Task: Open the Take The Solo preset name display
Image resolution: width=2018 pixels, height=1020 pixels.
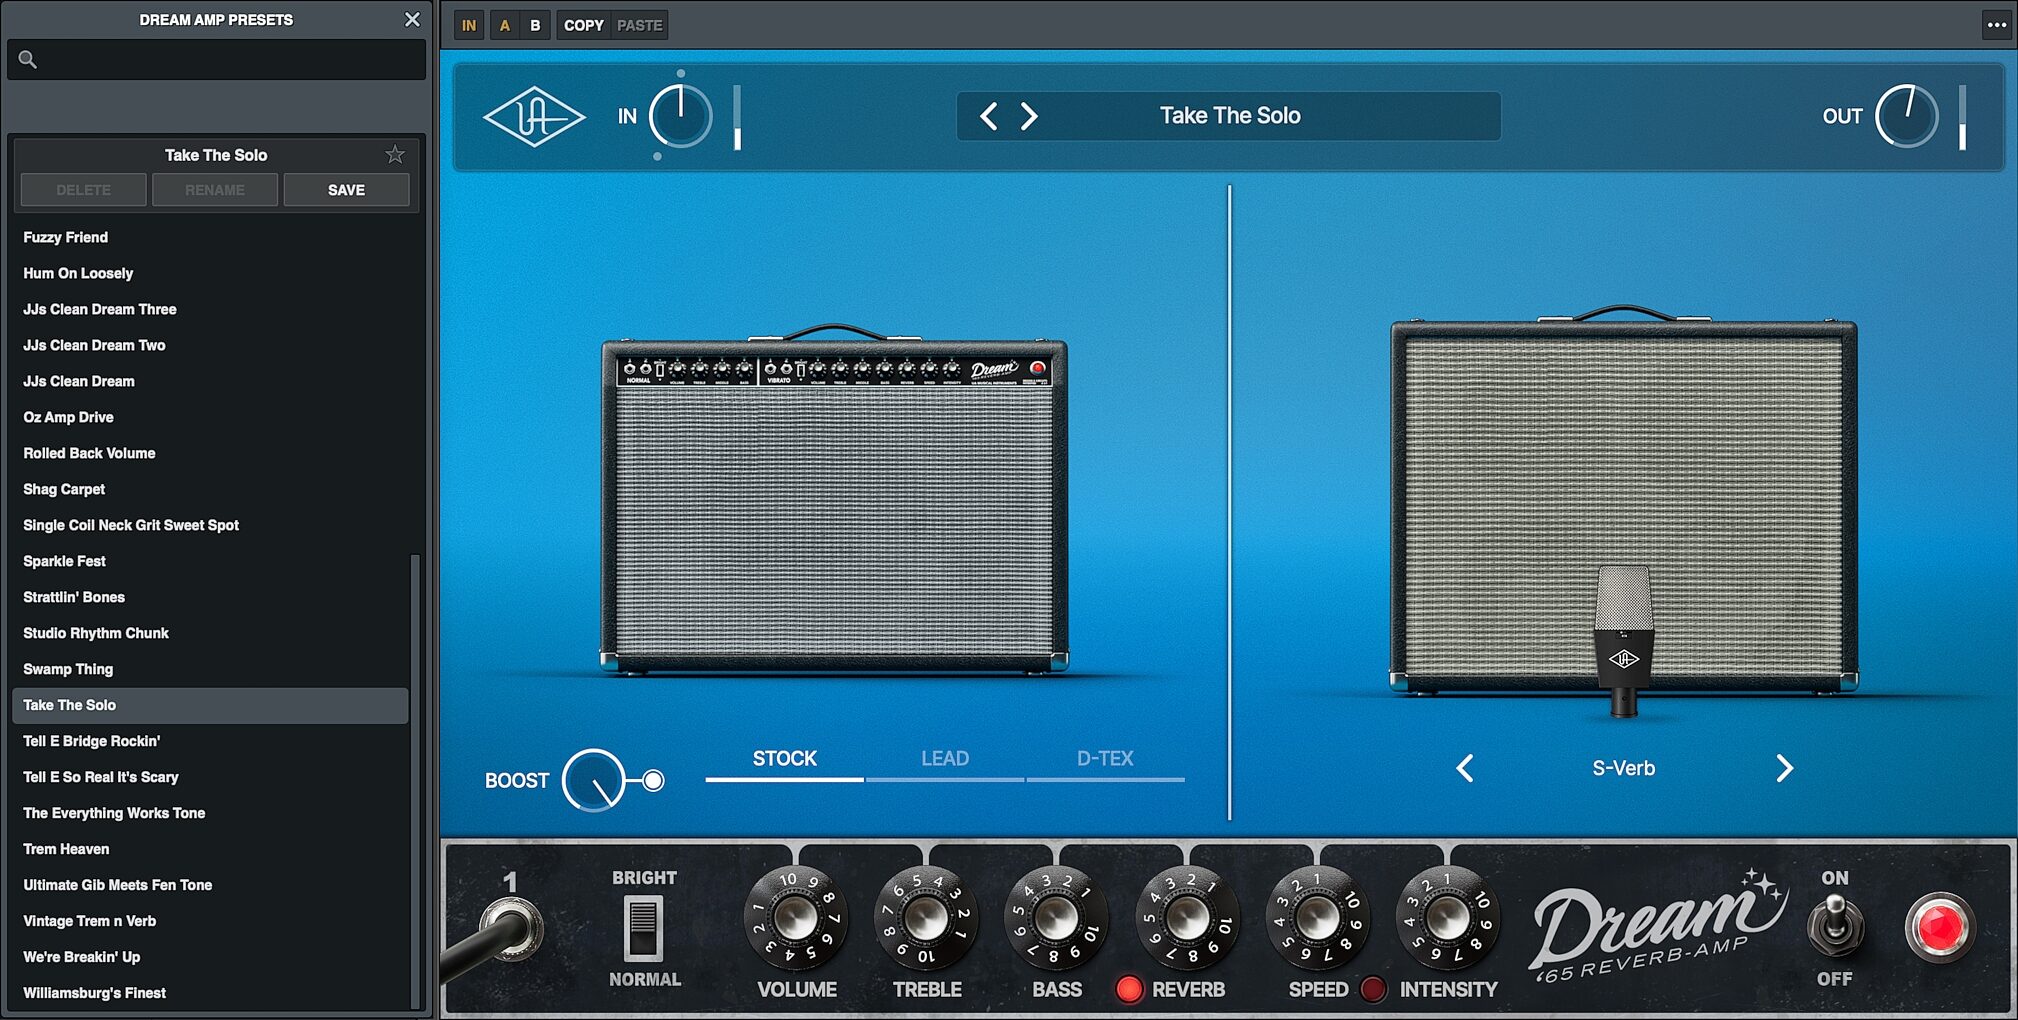Action: (1230, 116)
